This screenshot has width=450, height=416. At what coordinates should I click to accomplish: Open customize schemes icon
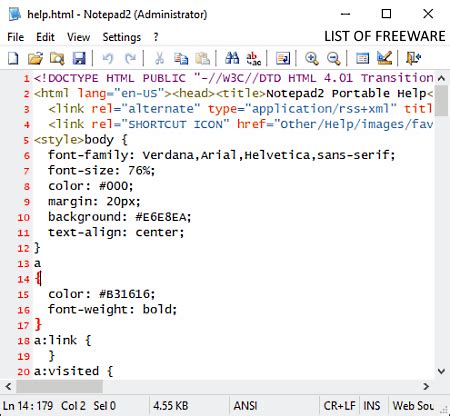tap(384, 58)
